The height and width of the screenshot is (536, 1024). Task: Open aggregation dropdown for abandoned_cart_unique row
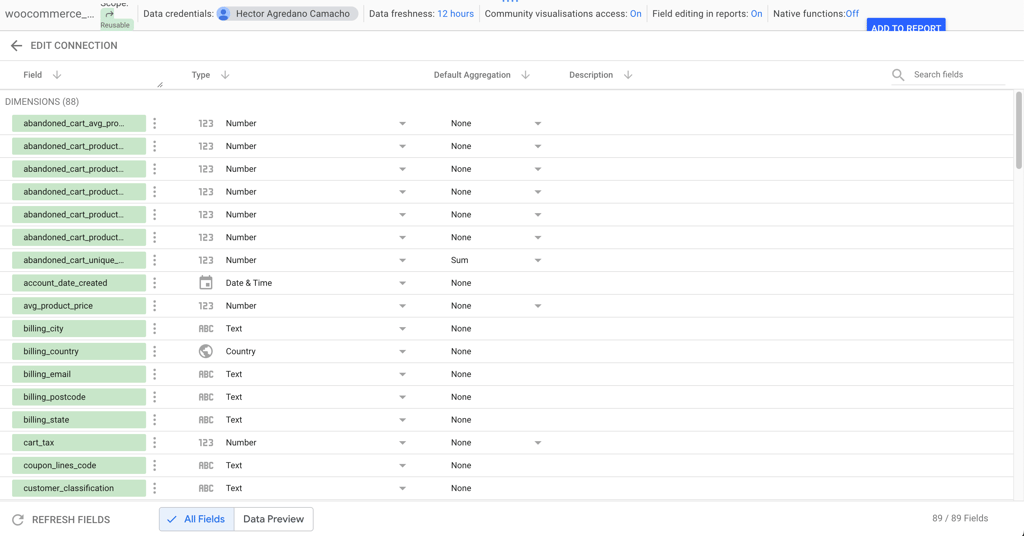point(537,261)
